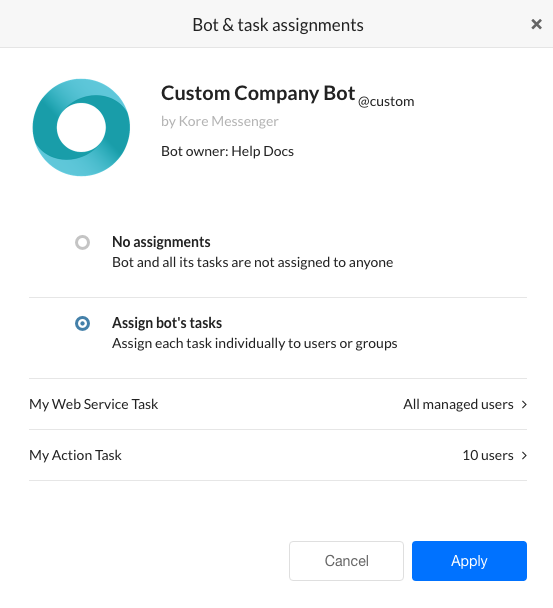Open the 10 users assignment setting

point(488,455)
